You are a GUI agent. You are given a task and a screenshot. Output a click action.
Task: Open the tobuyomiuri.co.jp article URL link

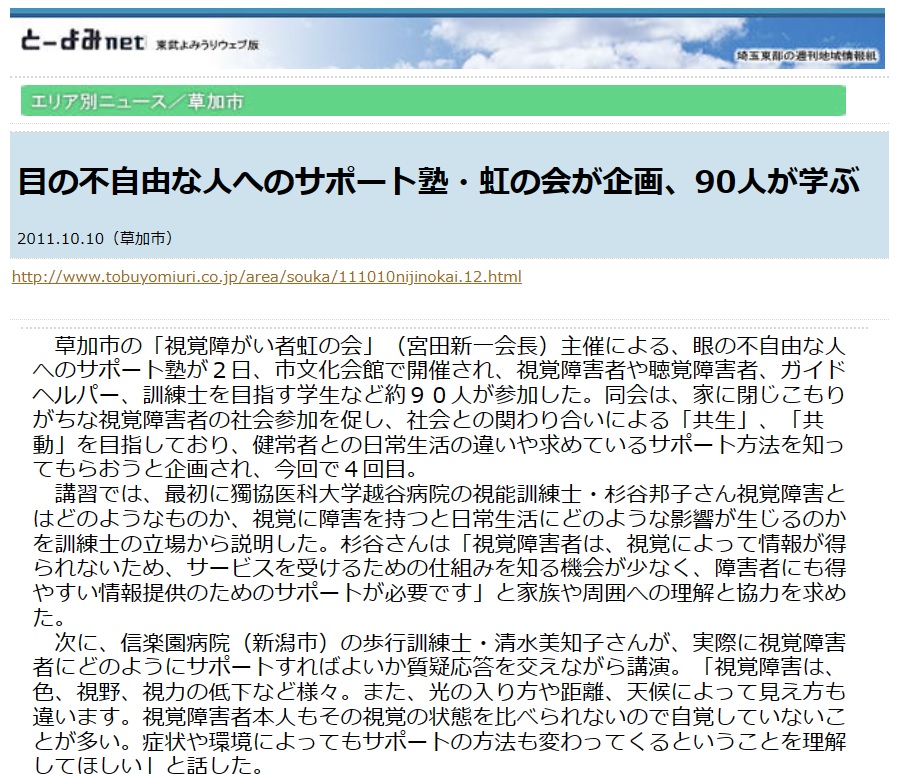click(x=266, y=277)
